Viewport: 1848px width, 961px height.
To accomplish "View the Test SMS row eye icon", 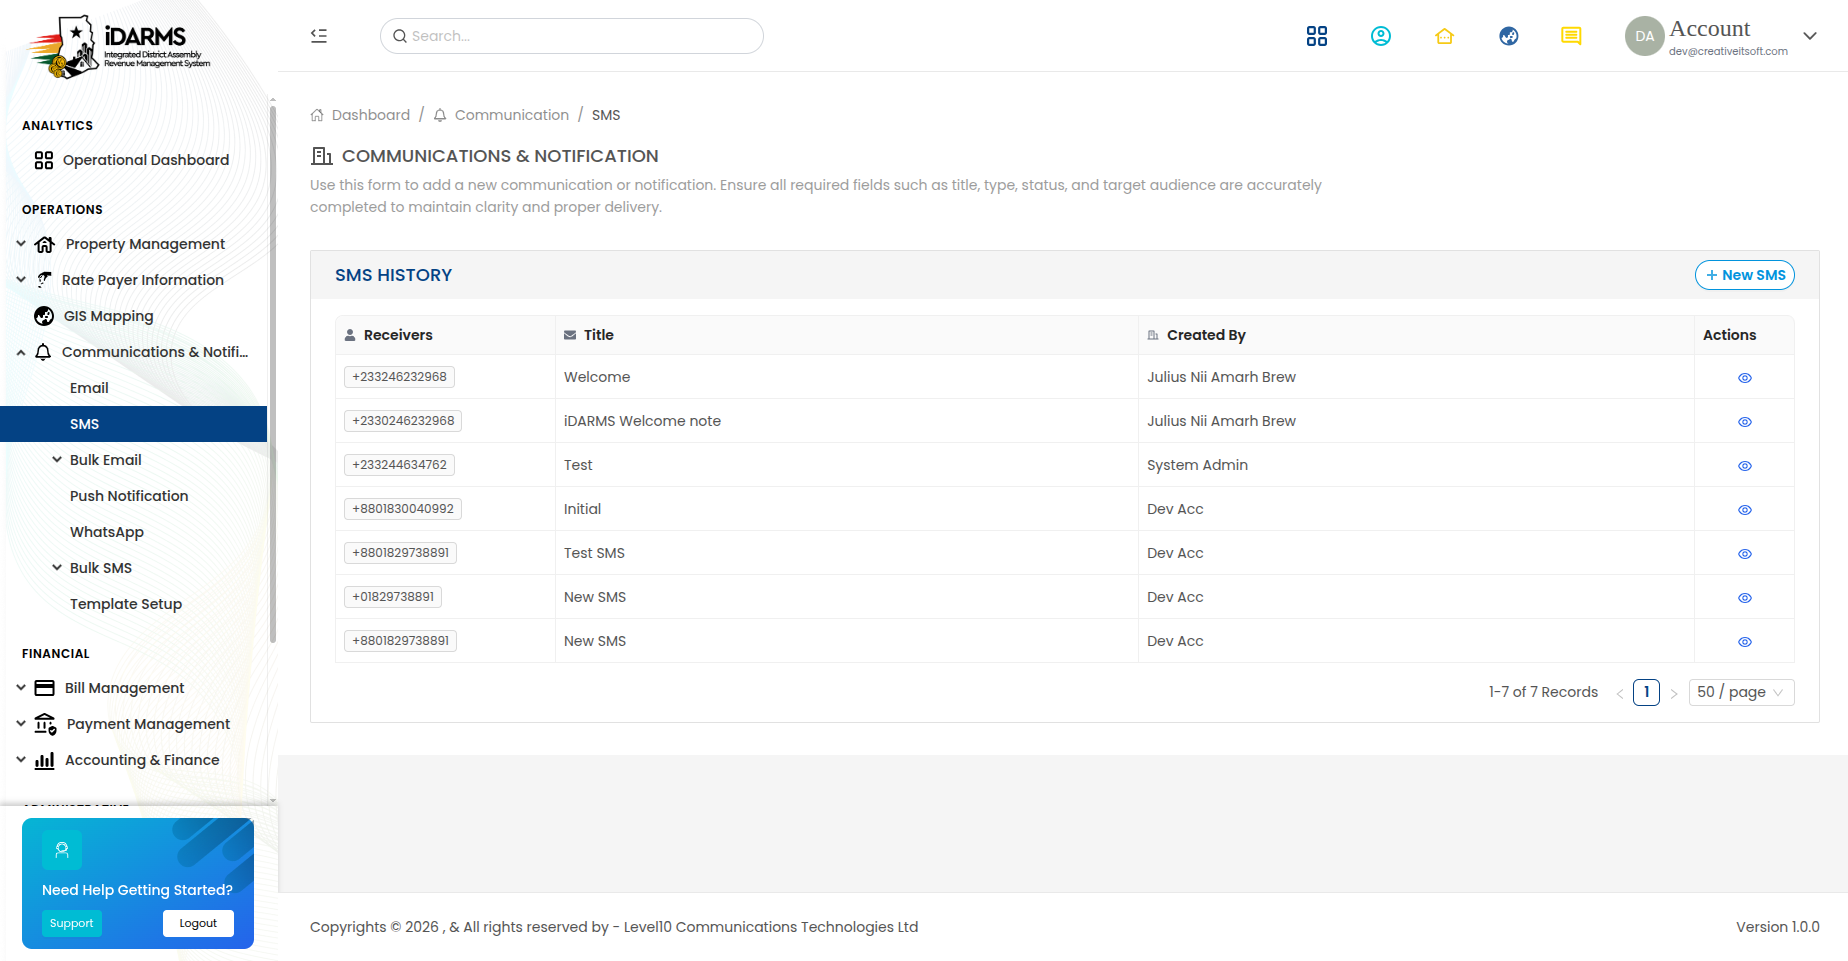I will tap(1745, 554).
